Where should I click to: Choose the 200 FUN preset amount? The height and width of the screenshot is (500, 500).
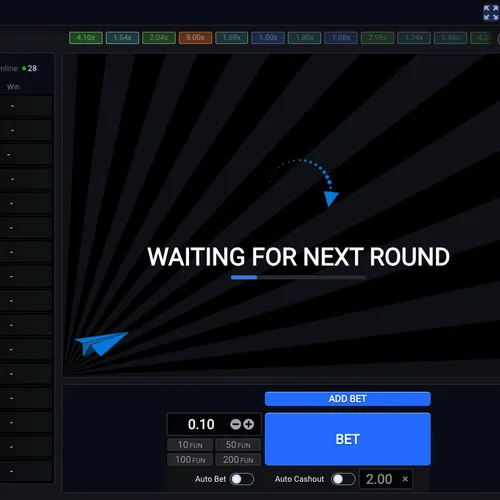pos(238,460)
